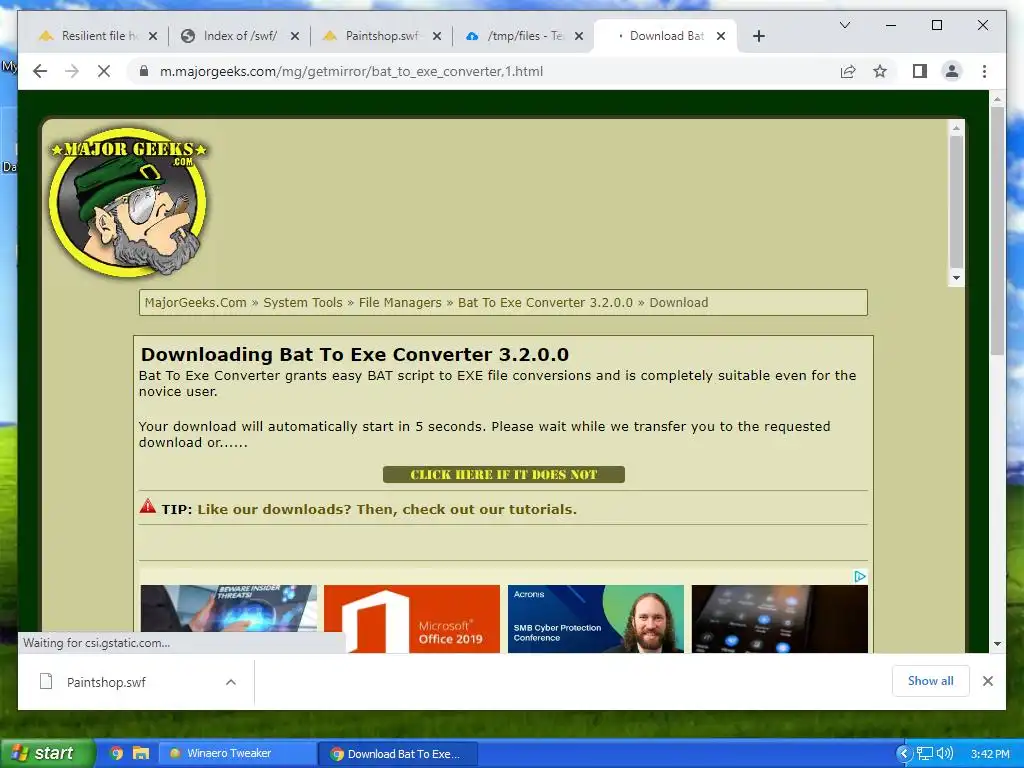Image resolution: width=1024 pixels, height=768 pixels.
Task: Go back with the browser back arrow
Action: coord(40,71)
